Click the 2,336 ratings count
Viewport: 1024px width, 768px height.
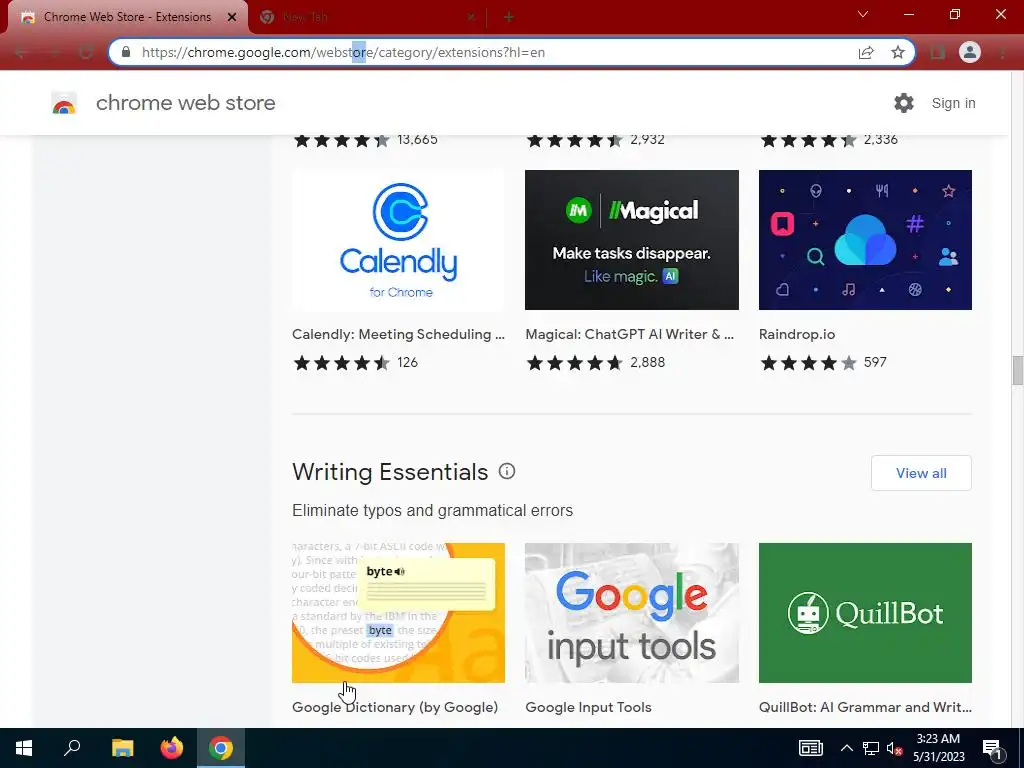(880, 139)
